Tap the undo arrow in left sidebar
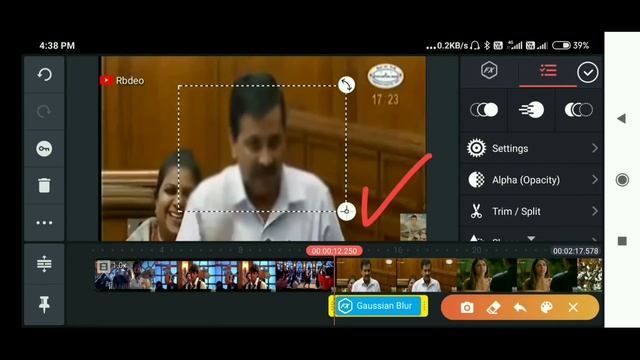 click(44, 75)
